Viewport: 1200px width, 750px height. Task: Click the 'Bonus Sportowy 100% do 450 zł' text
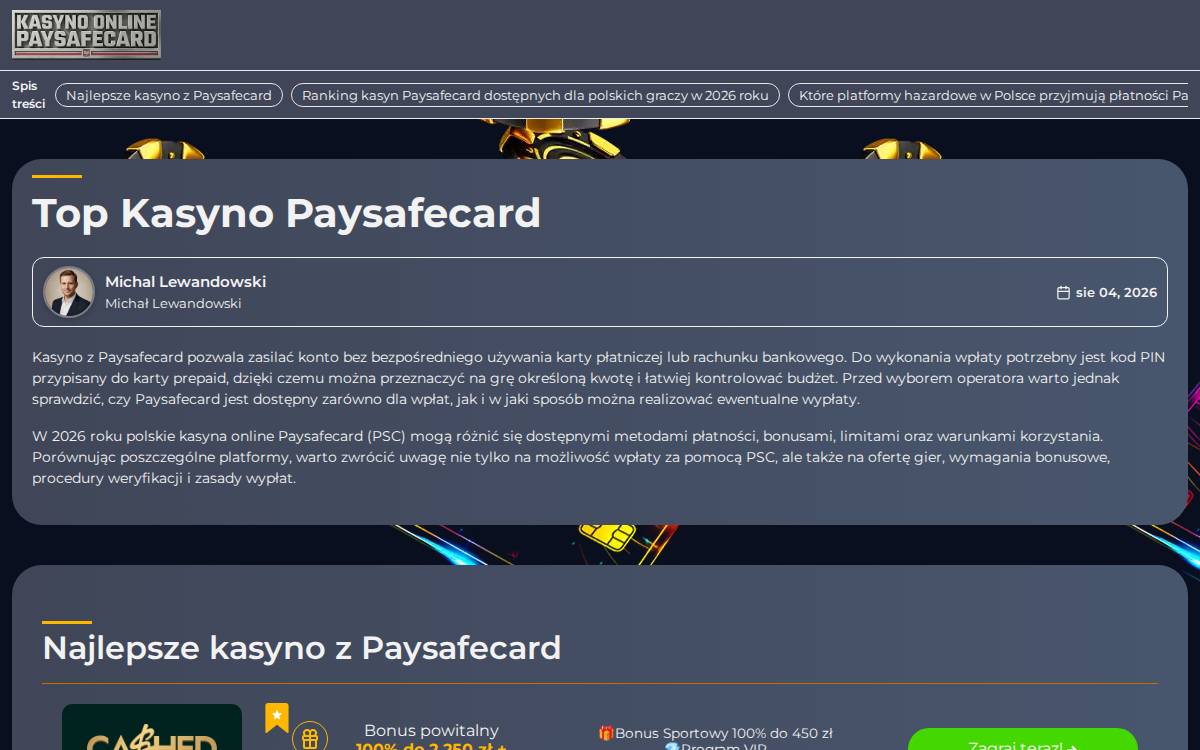(715, 733)
